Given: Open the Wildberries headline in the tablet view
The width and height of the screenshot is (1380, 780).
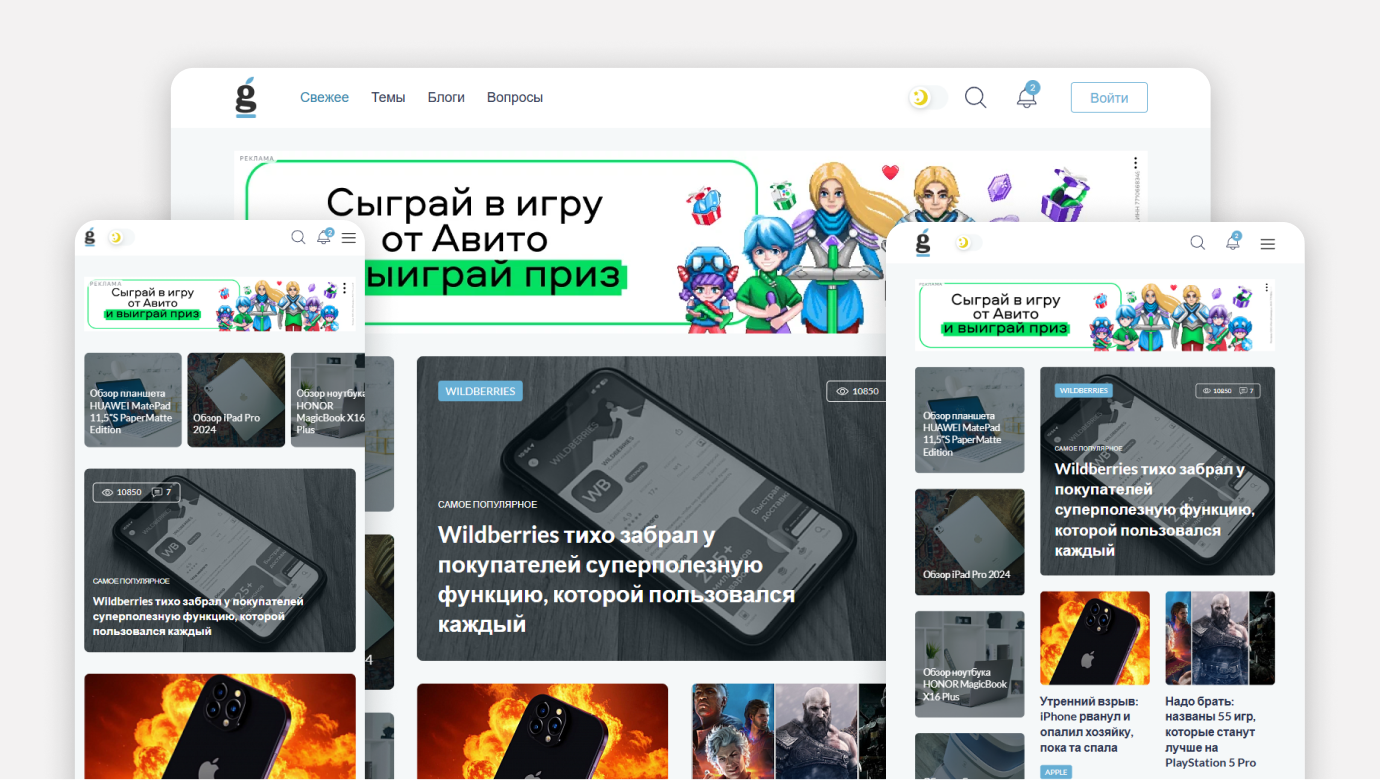Looking at the screenshot, I should [x=1155, y=510].
